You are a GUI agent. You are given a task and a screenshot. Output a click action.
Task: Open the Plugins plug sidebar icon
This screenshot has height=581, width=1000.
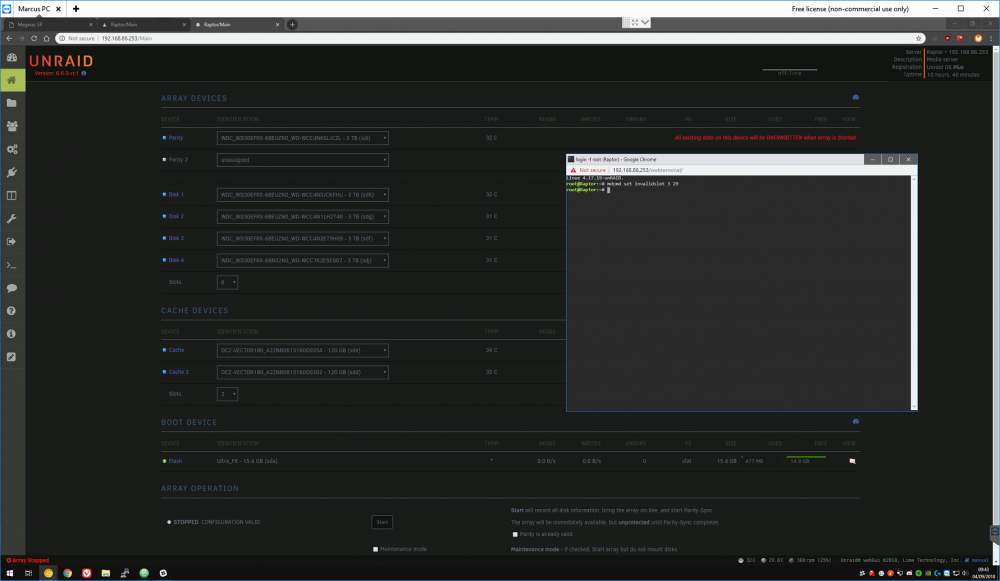click(x=12, y=172)
